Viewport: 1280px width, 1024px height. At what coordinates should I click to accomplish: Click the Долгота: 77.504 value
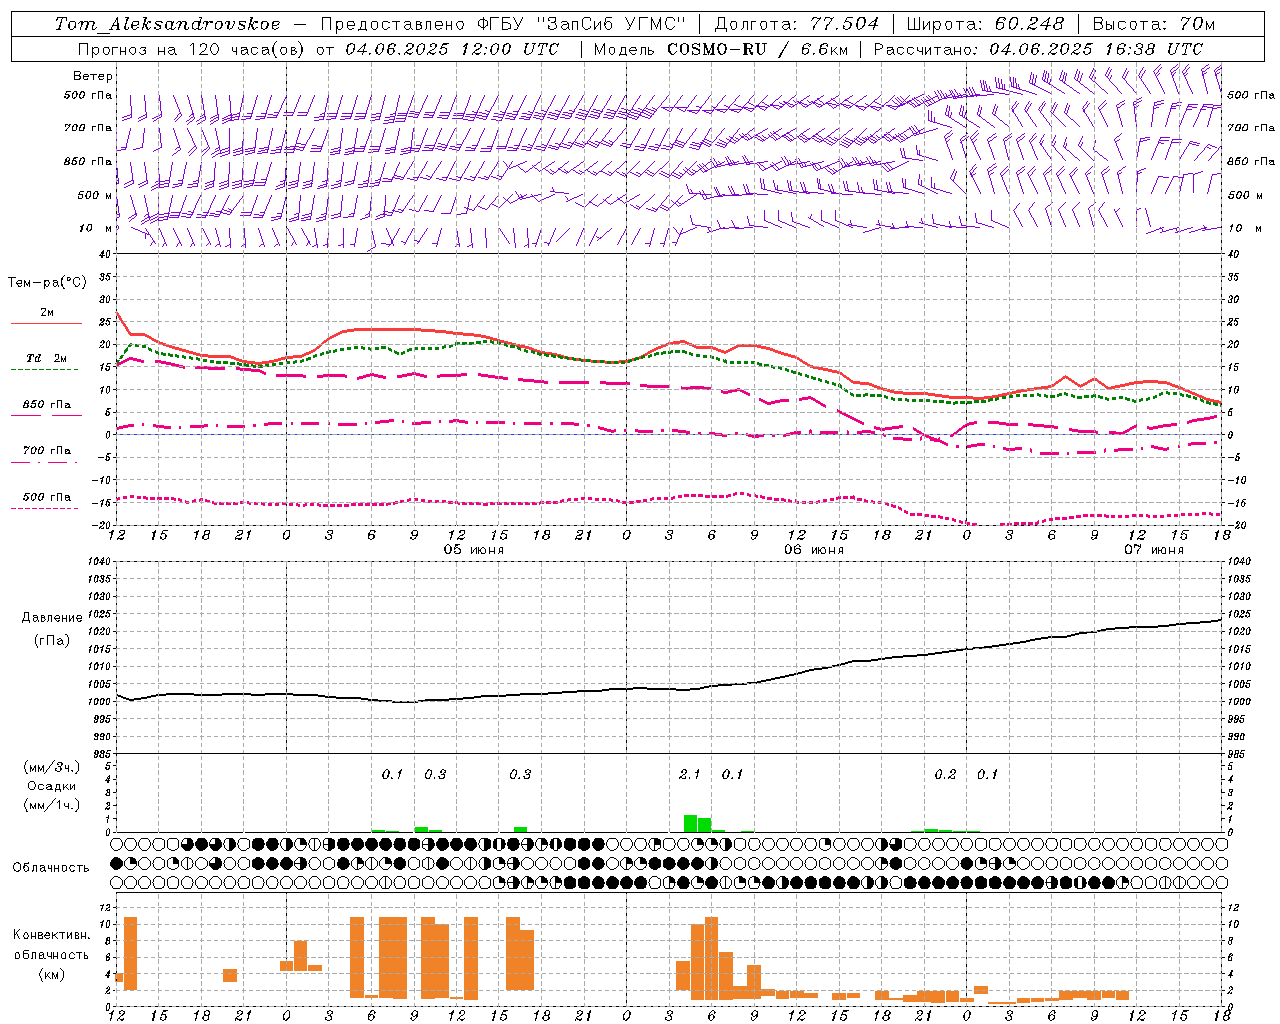tap(797, 24)
